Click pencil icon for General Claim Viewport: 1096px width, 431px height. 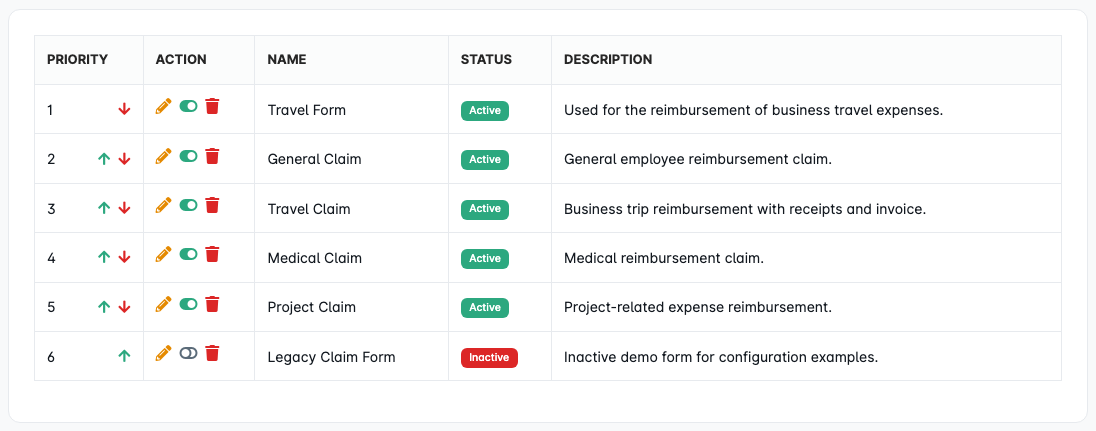point(164,156)
